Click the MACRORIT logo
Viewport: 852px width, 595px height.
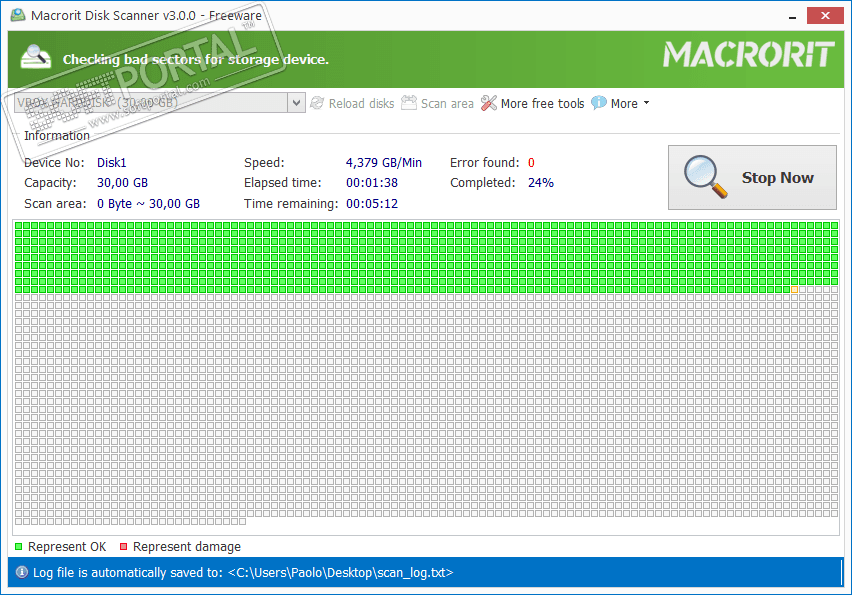click(x=748, y=54)
